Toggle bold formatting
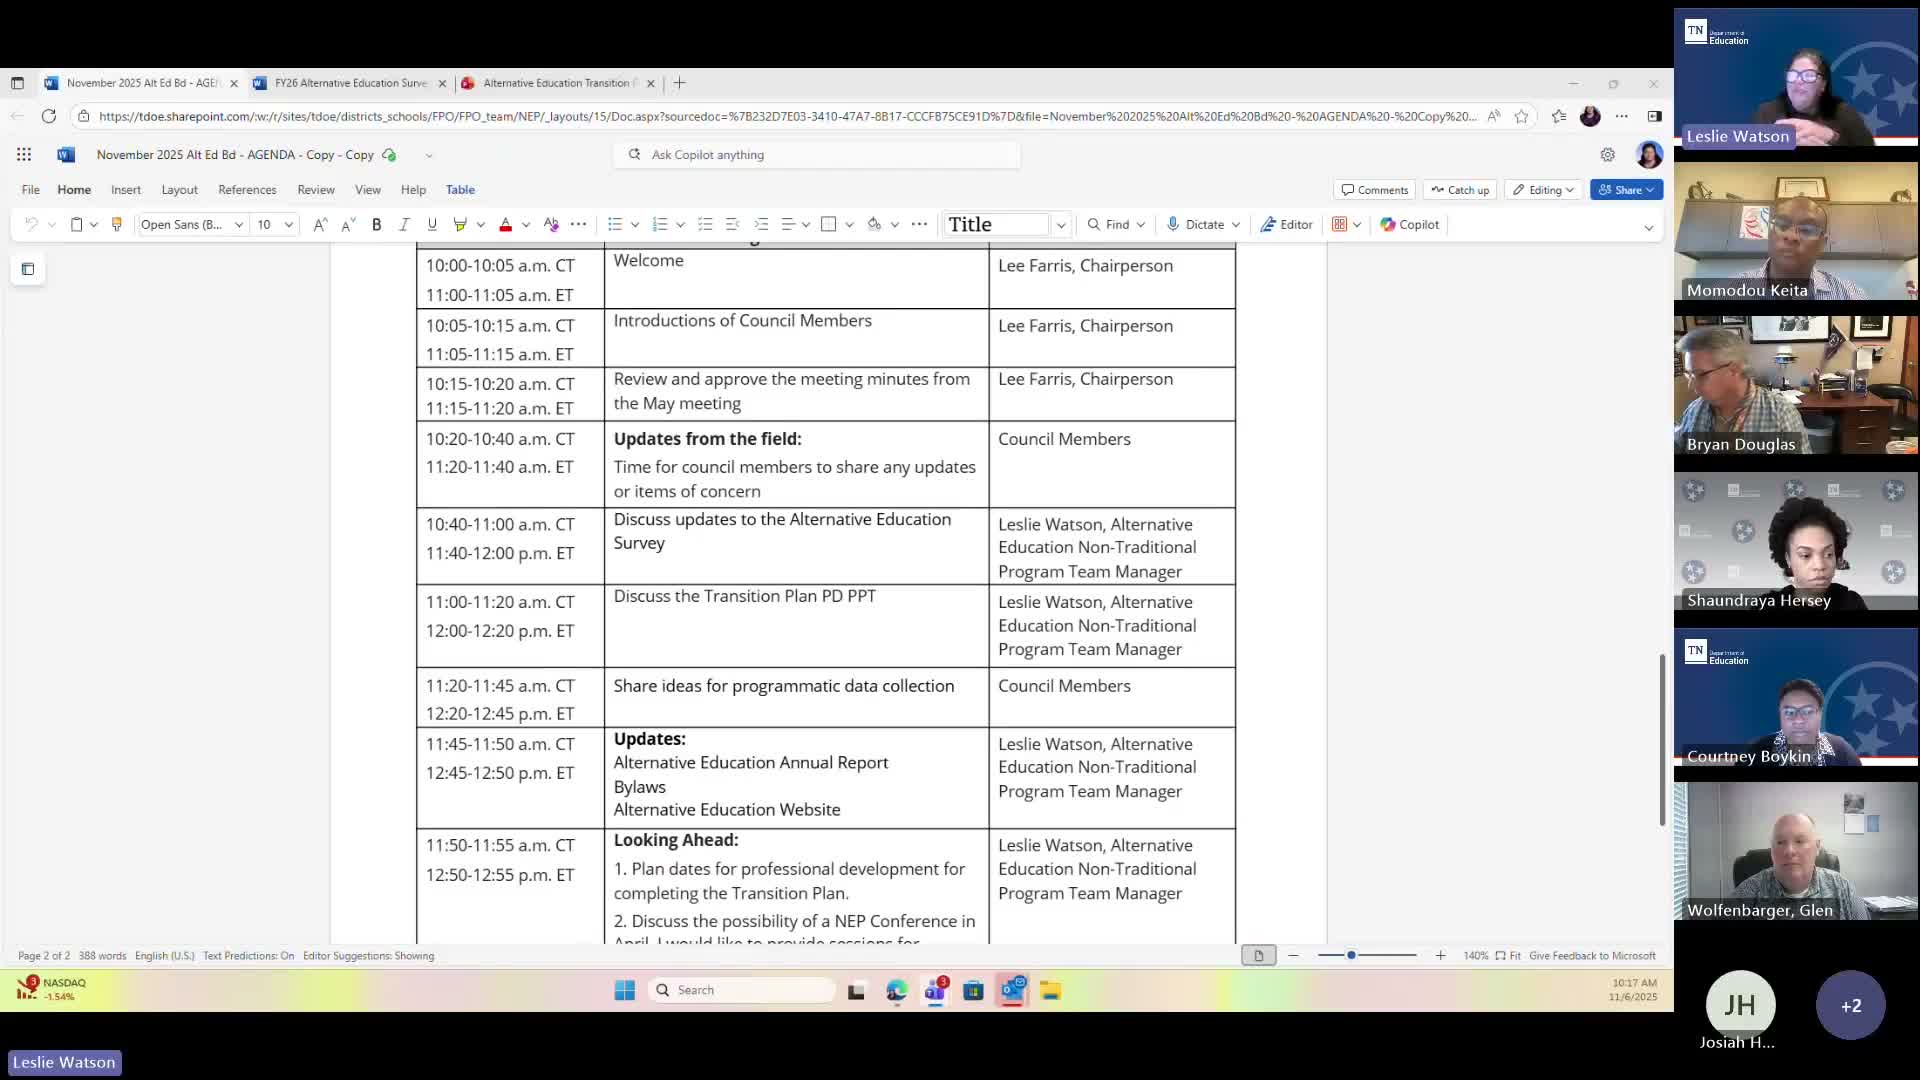This screenshot has width=1920, height=1080. (x=377, y=225)
